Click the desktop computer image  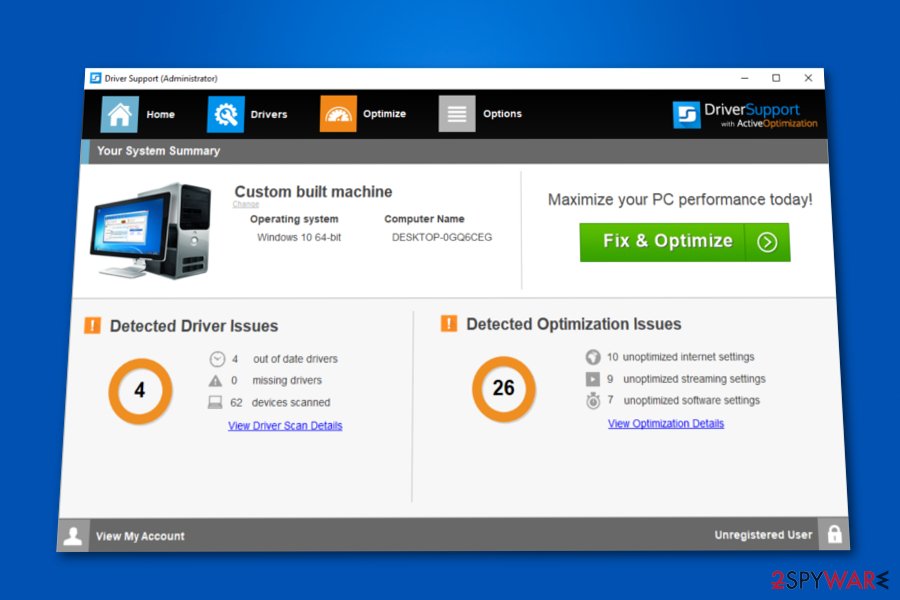151,231
